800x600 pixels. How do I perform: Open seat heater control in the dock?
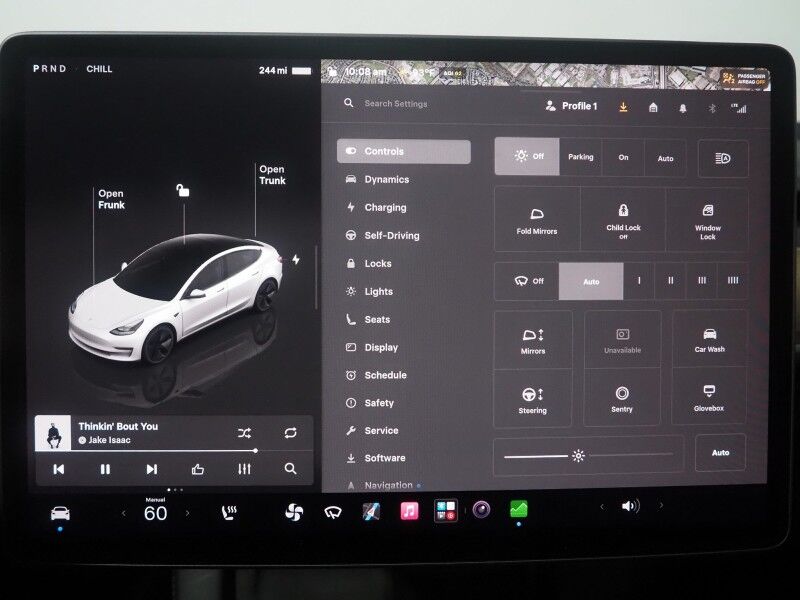tap(229, 512)
